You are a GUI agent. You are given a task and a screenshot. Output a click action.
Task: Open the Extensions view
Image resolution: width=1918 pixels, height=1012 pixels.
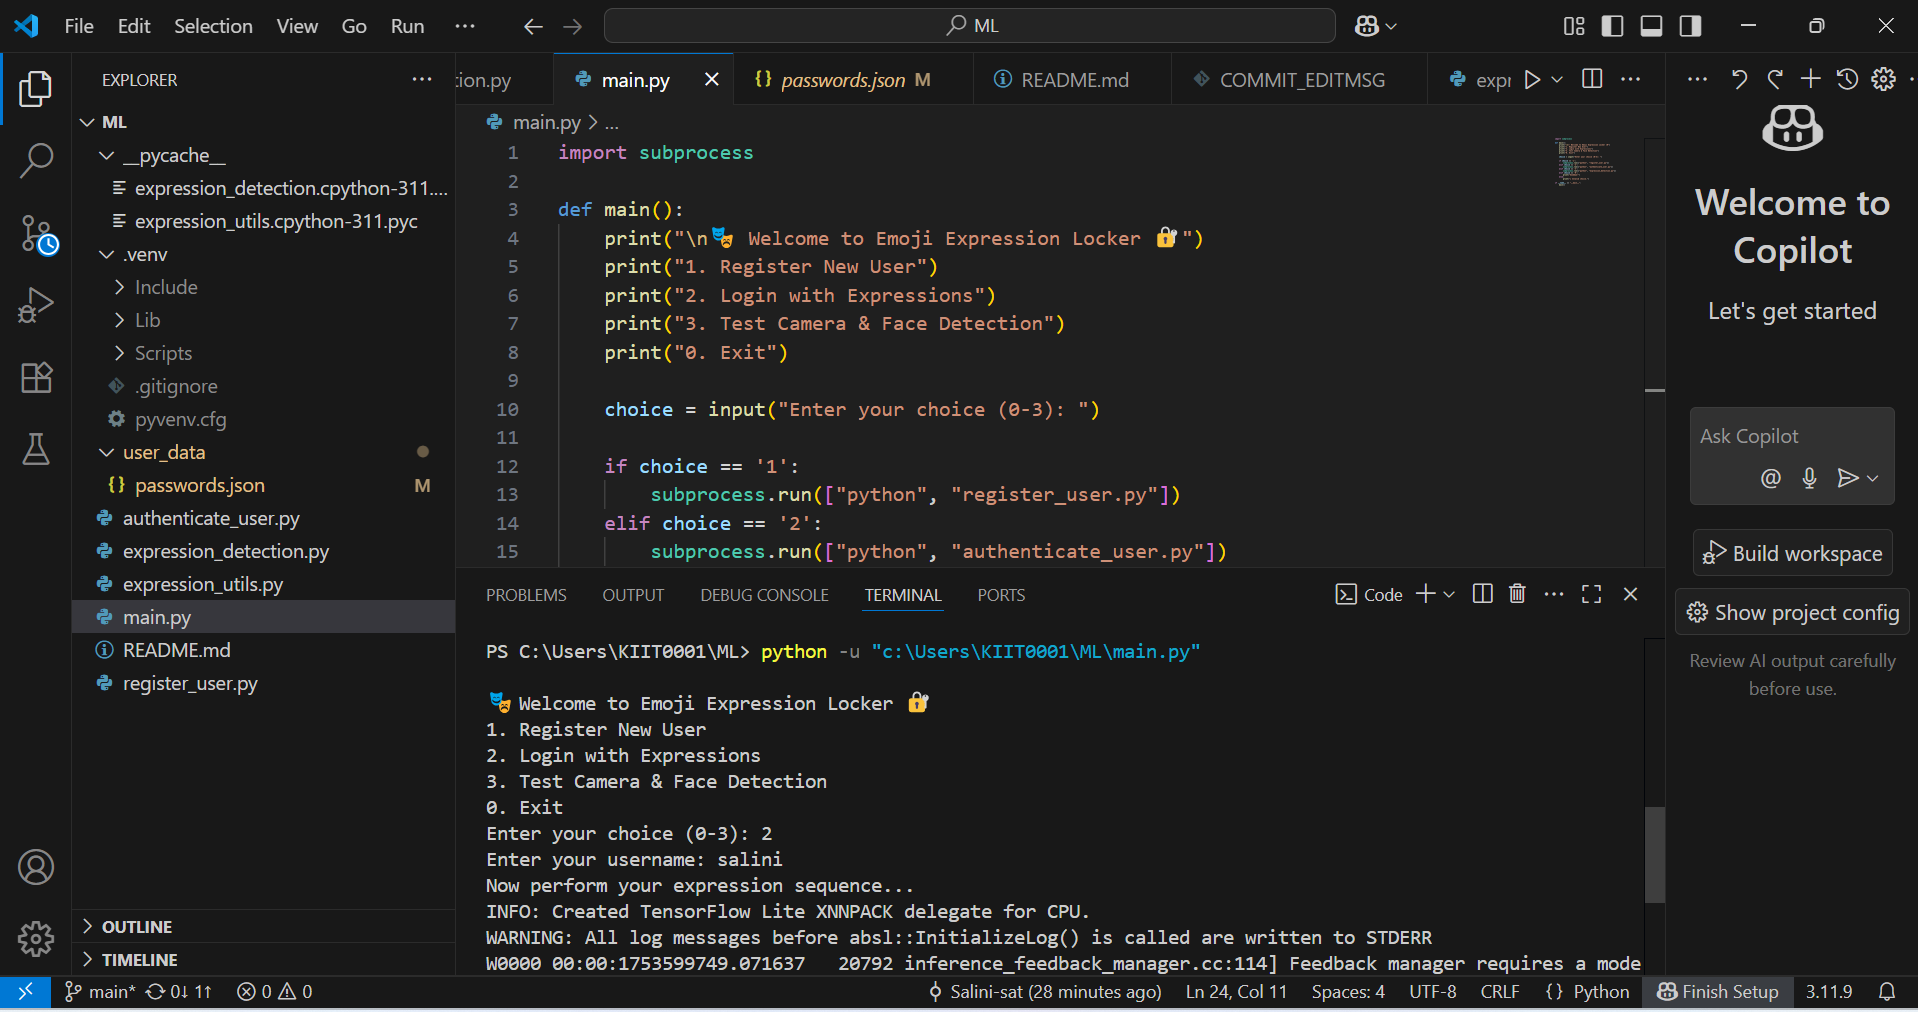36,377
